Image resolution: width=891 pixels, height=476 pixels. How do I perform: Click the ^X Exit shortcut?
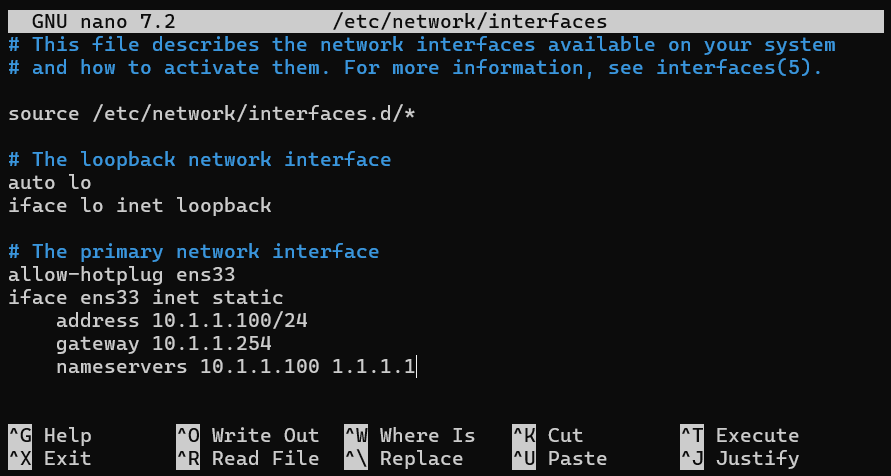(x=50, y=458)
